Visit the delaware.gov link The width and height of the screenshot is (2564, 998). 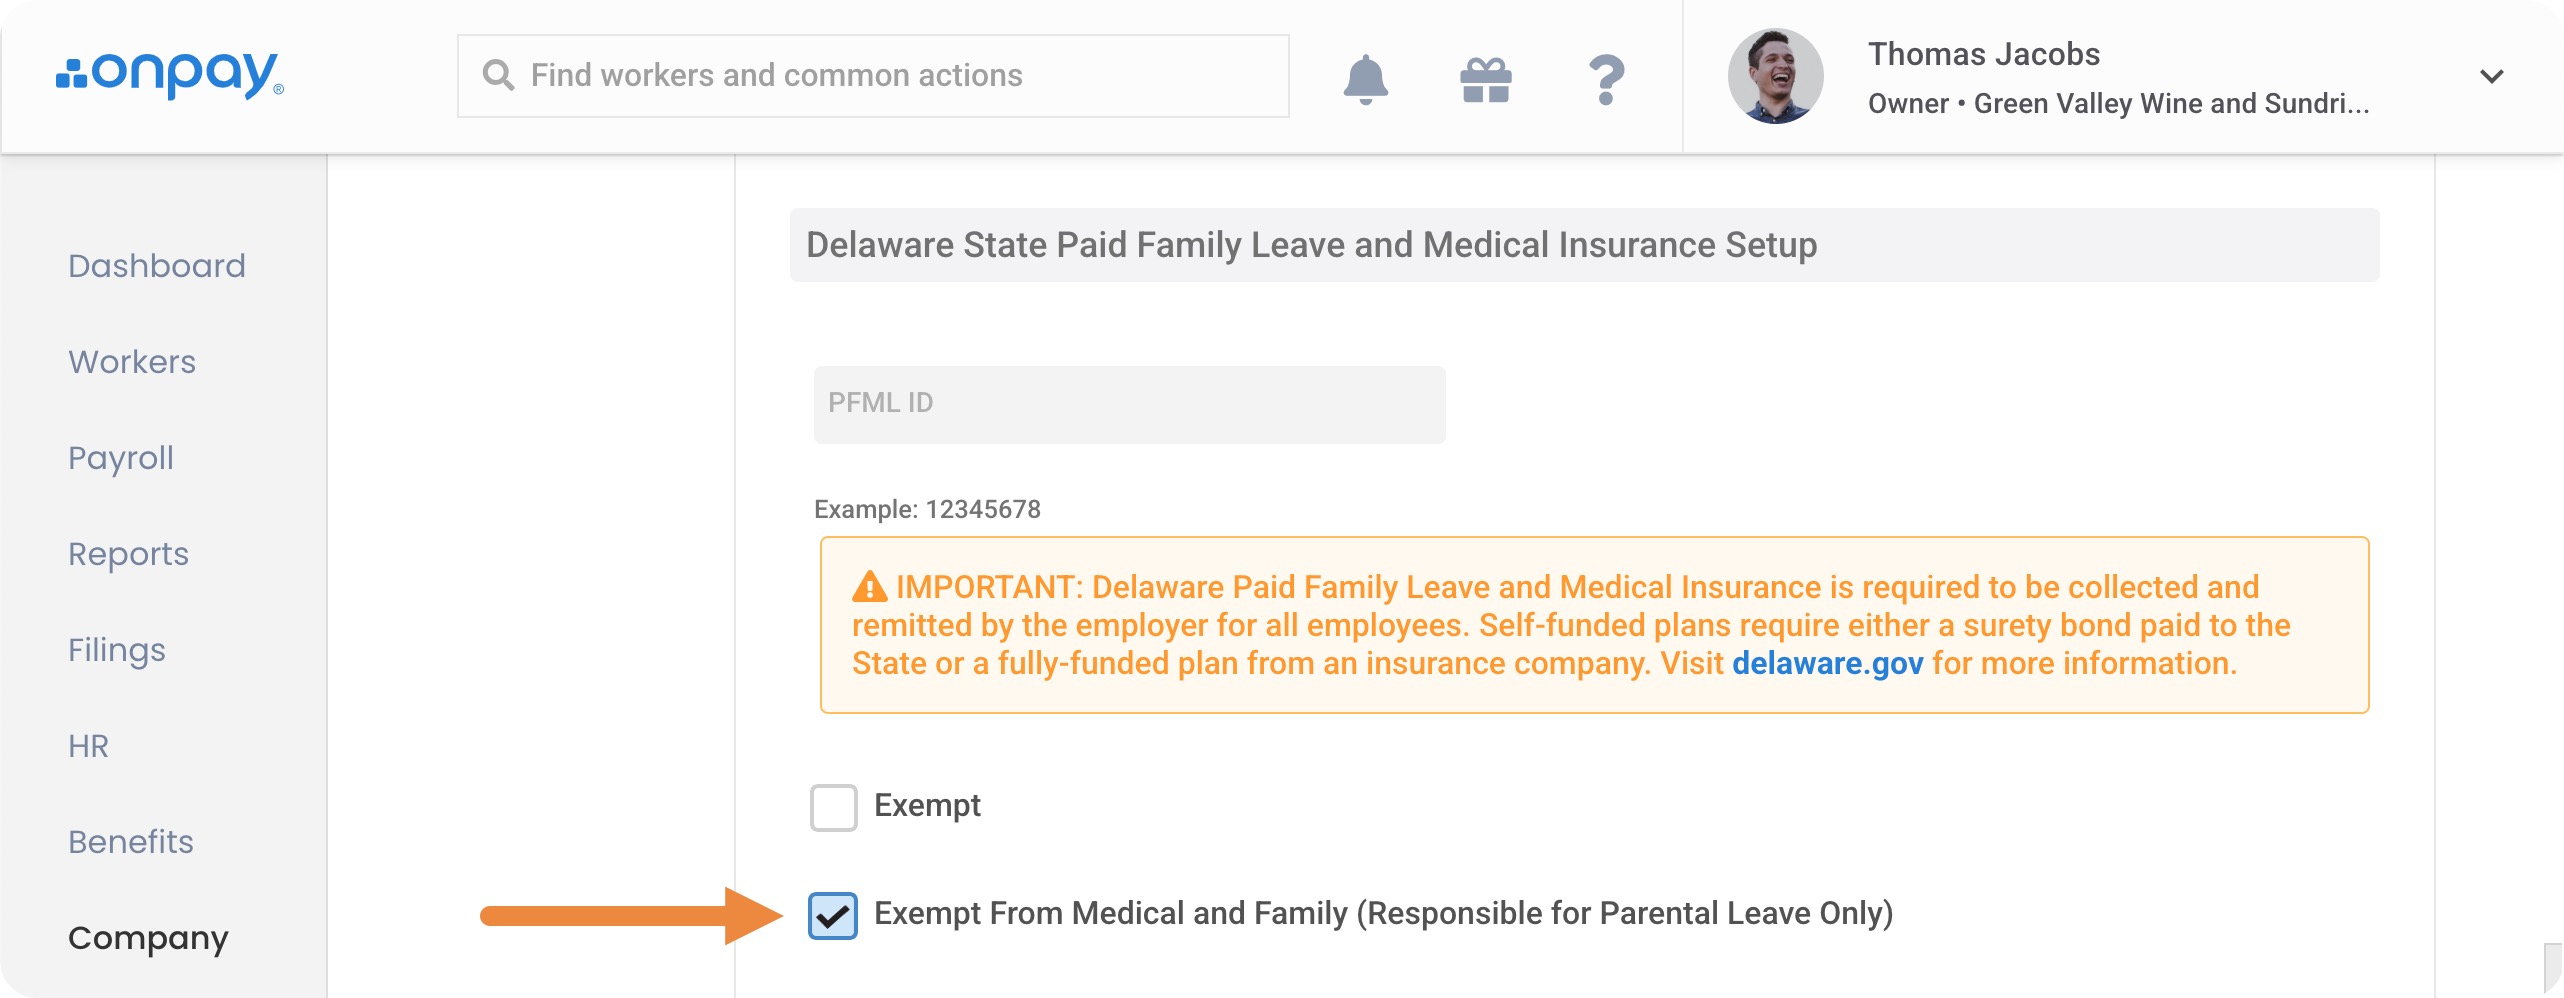pos(1827,663)
